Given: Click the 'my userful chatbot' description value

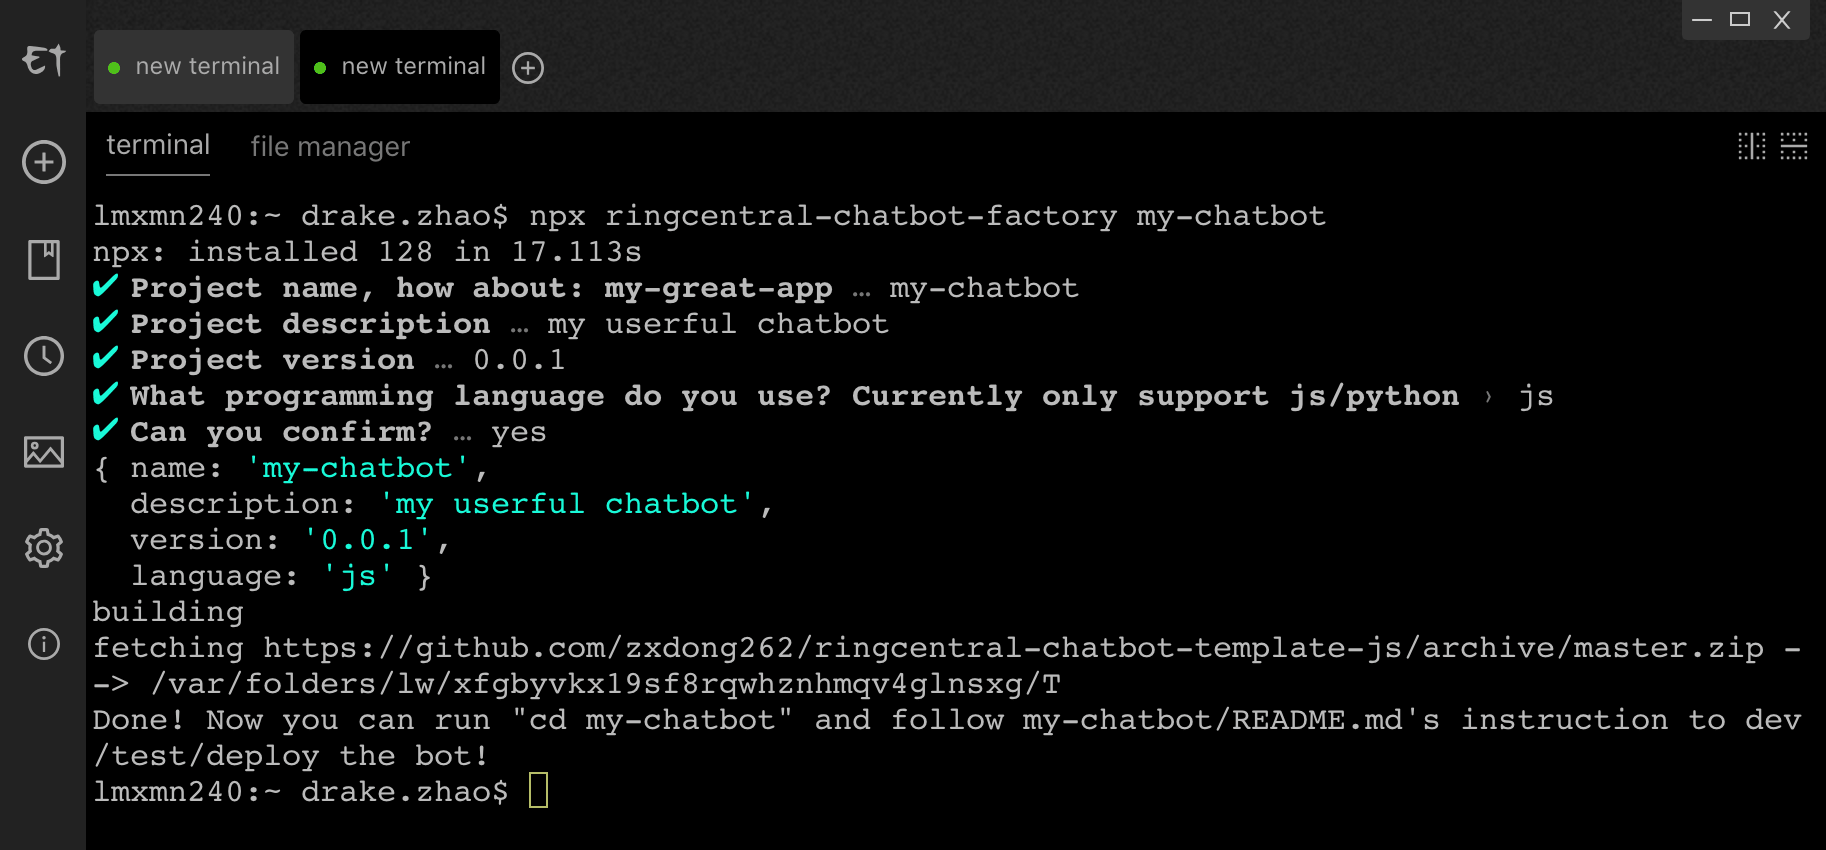Looking at the screenshot, I should click(566, 504).
